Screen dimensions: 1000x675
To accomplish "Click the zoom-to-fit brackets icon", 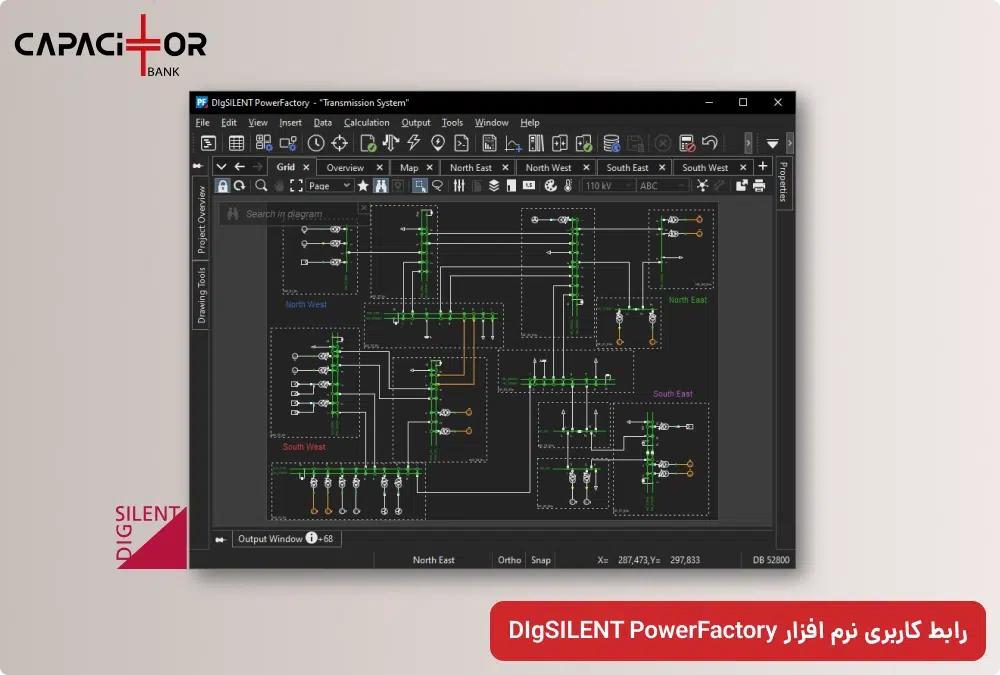I will click(297, 186).
